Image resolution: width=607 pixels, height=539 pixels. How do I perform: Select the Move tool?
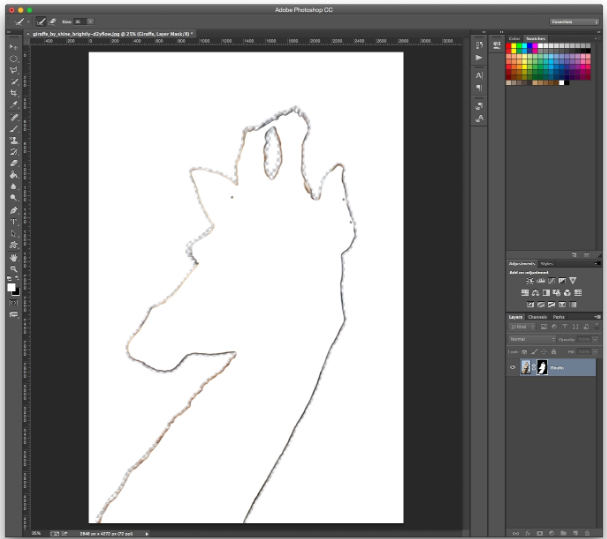pyautogui.click(x=14, y=47)
